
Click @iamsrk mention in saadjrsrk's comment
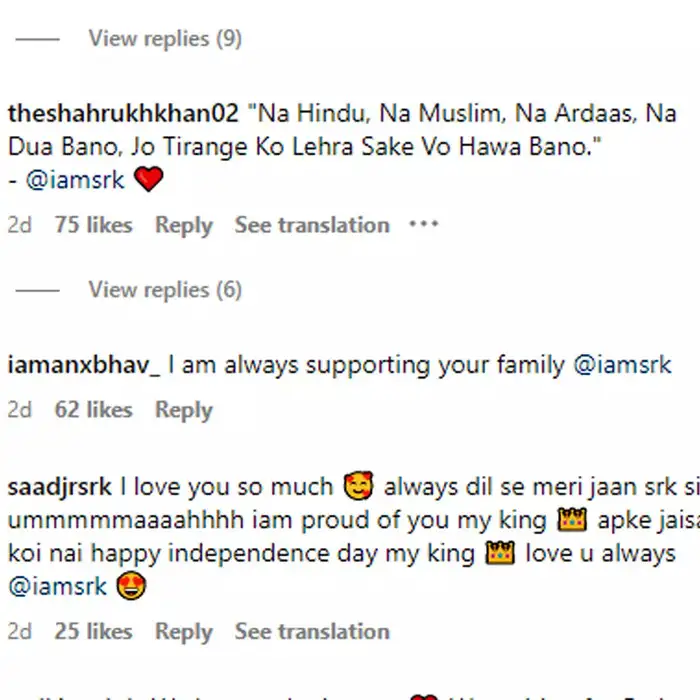58,586
